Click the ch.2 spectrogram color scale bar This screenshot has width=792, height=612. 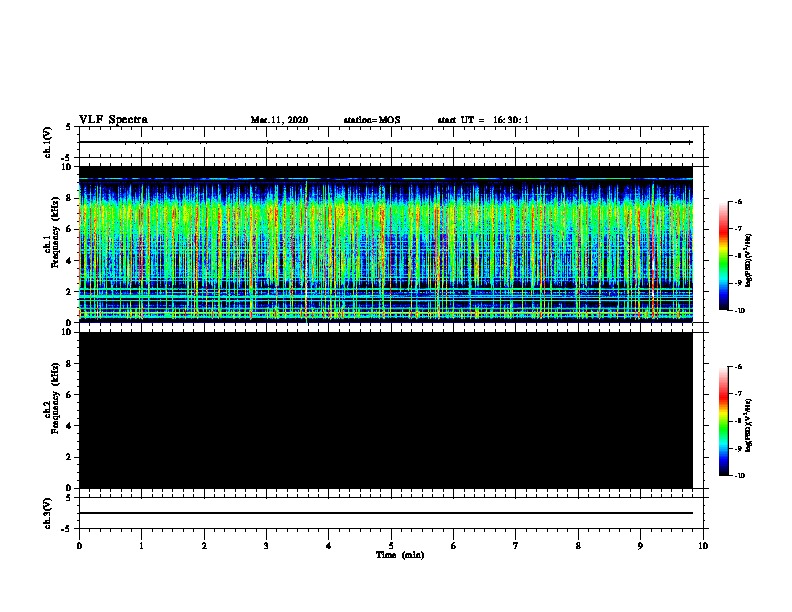pos(724,421)
